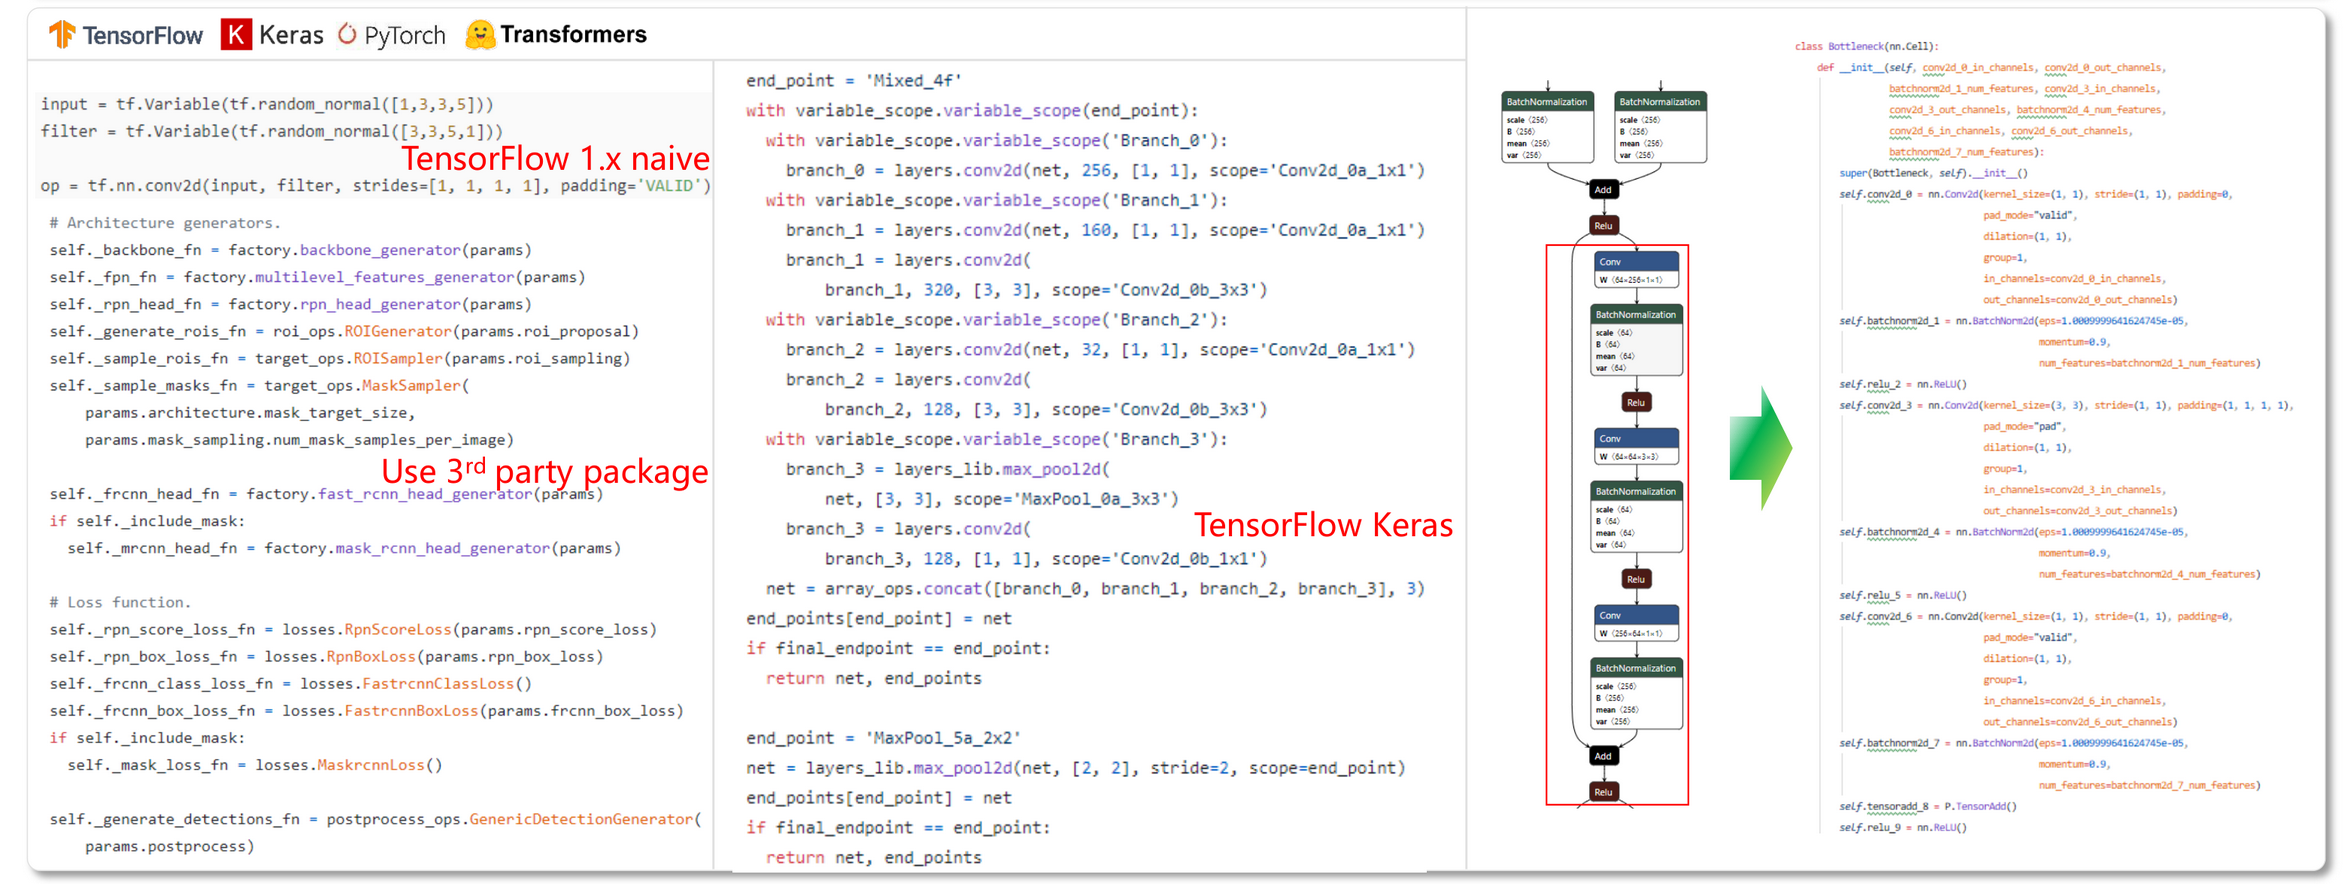Screen dimensions: 2348x884
Task: Click the 'branch_0 = layers.conv2d' code line
Action: (1105, 171)
